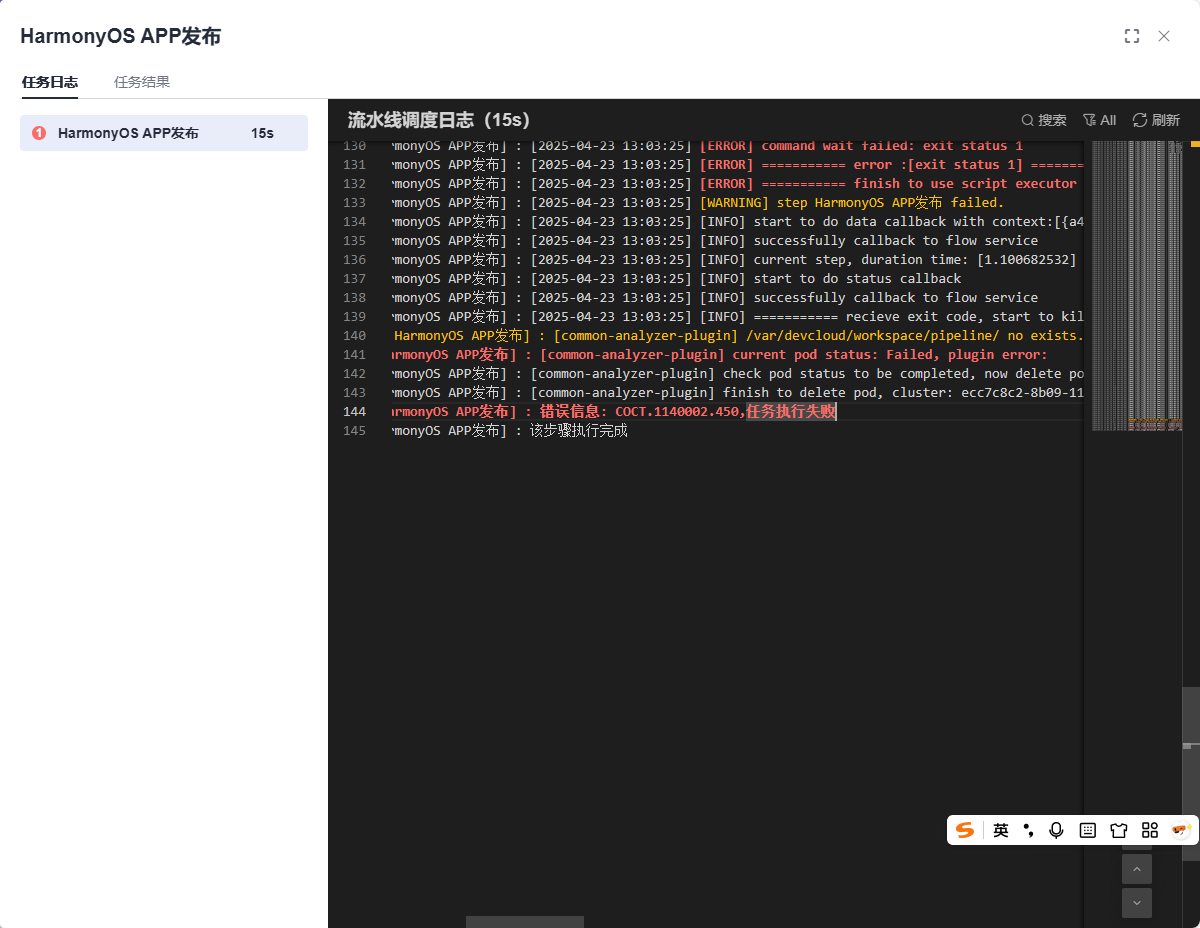Click the Sogou S logo icon
The width and height of the screenshot is (1200, 928).
tap(964, 830)
